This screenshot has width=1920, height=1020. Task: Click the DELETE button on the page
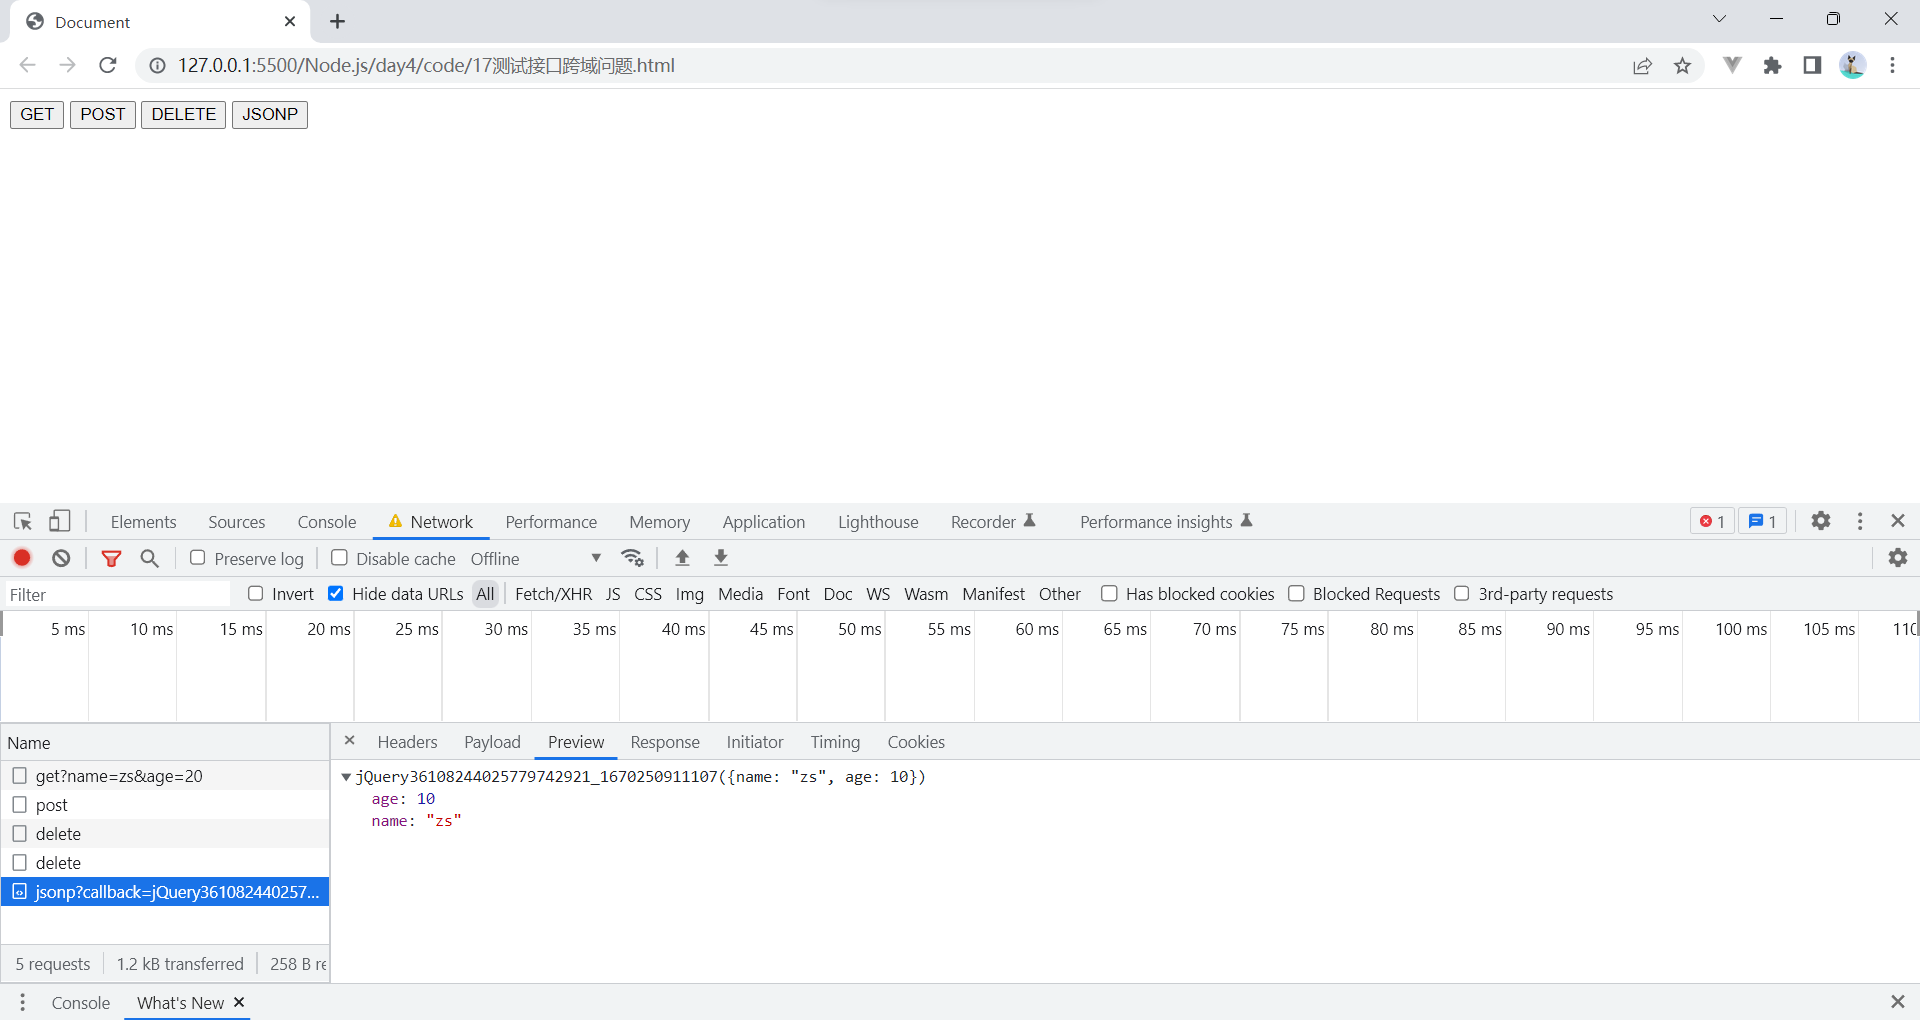(x=183, y=114)
